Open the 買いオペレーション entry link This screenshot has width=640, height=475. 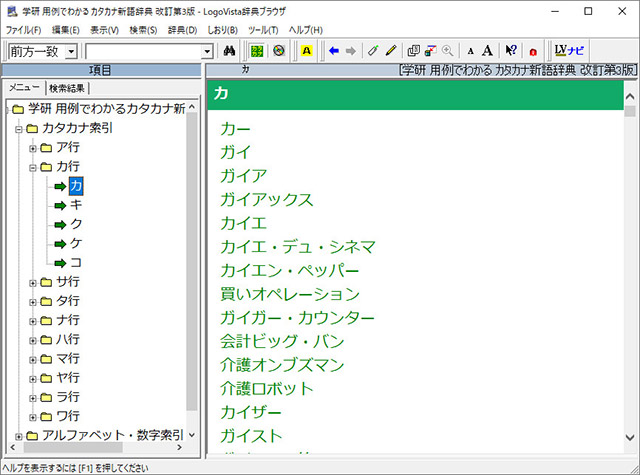290,294
